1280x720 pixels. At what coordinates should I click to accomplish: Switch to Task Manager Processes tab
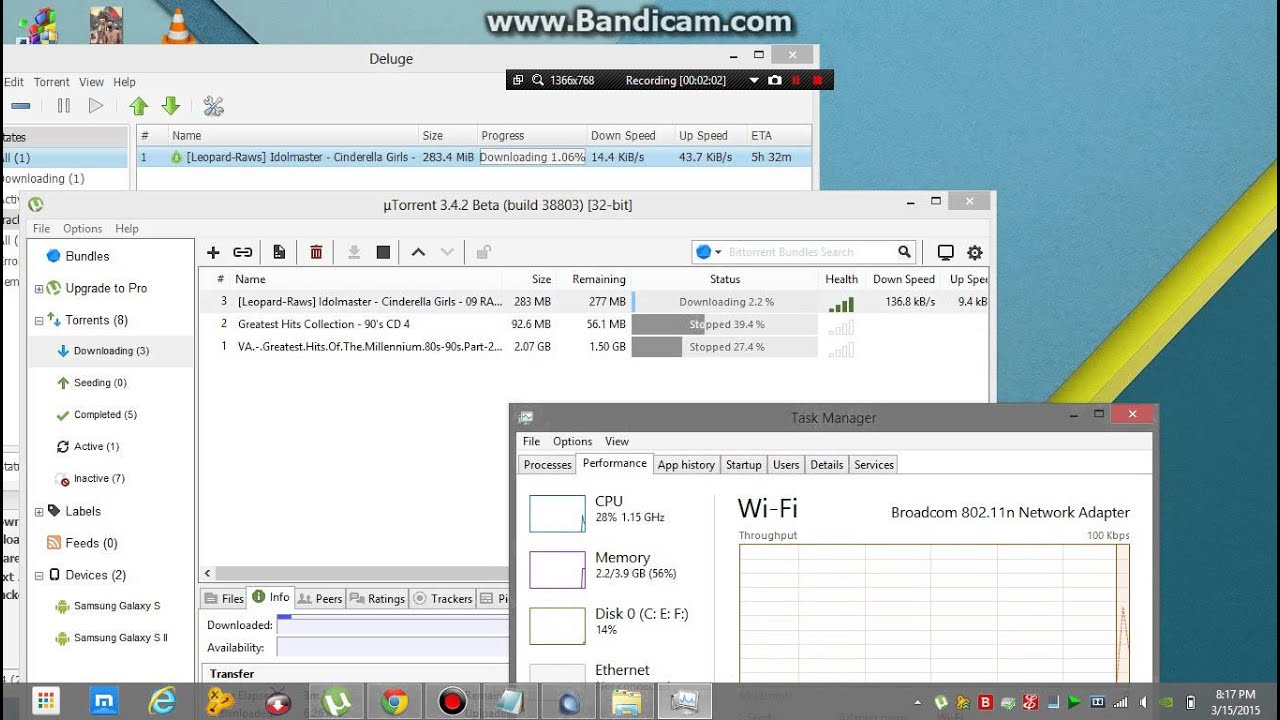[x=548, y=464]
